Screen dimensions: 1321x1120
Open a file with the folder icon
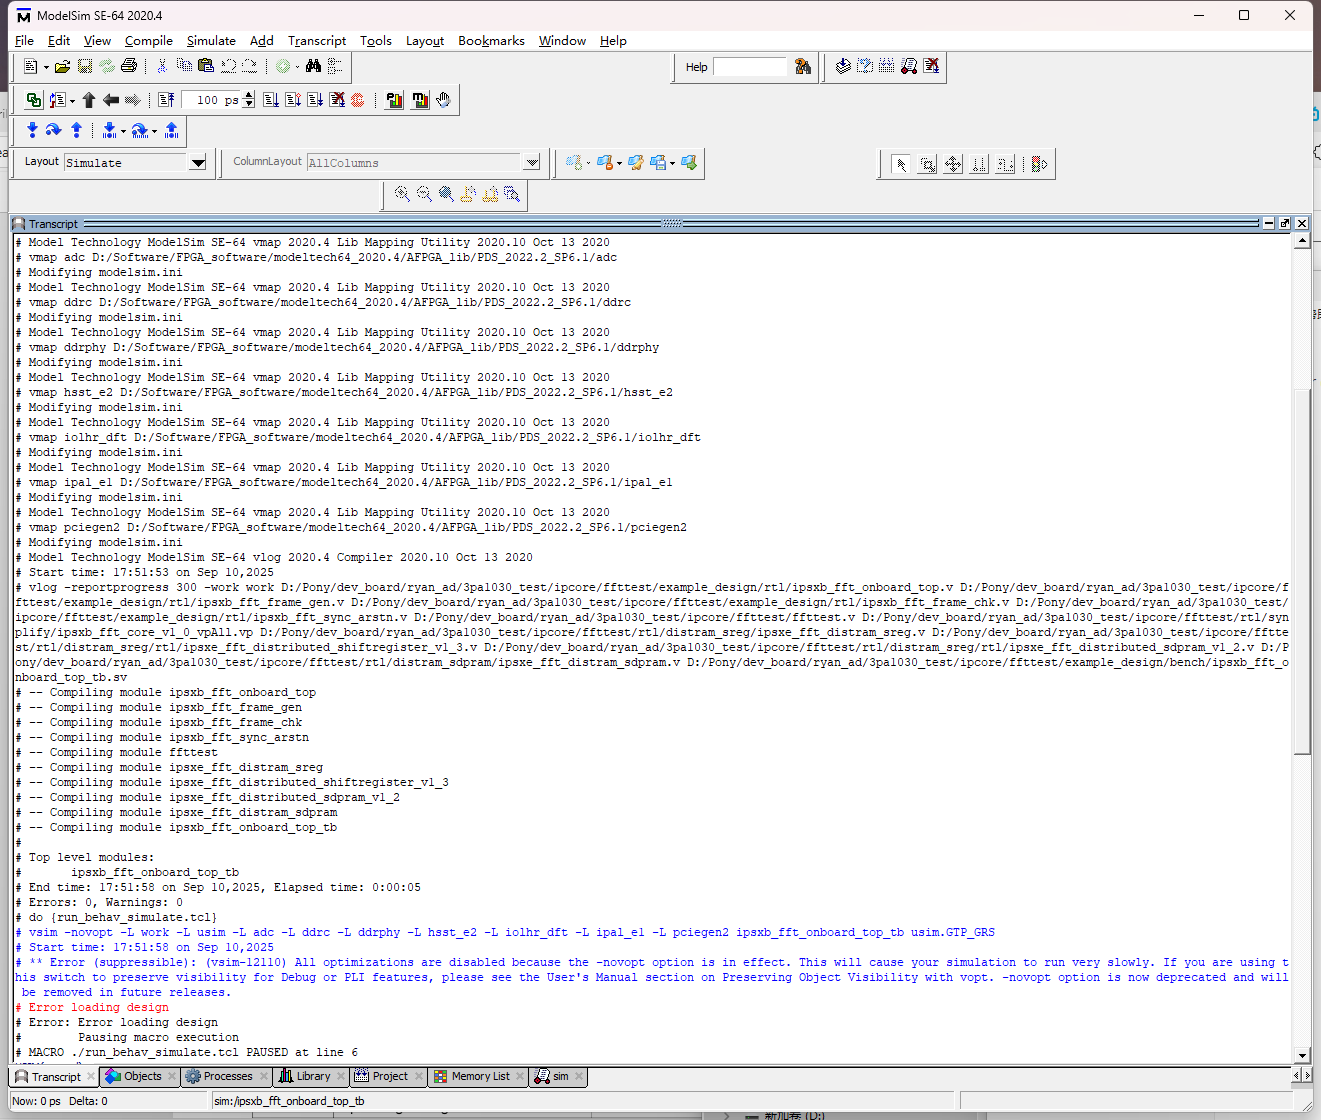[x=62, y=66]
